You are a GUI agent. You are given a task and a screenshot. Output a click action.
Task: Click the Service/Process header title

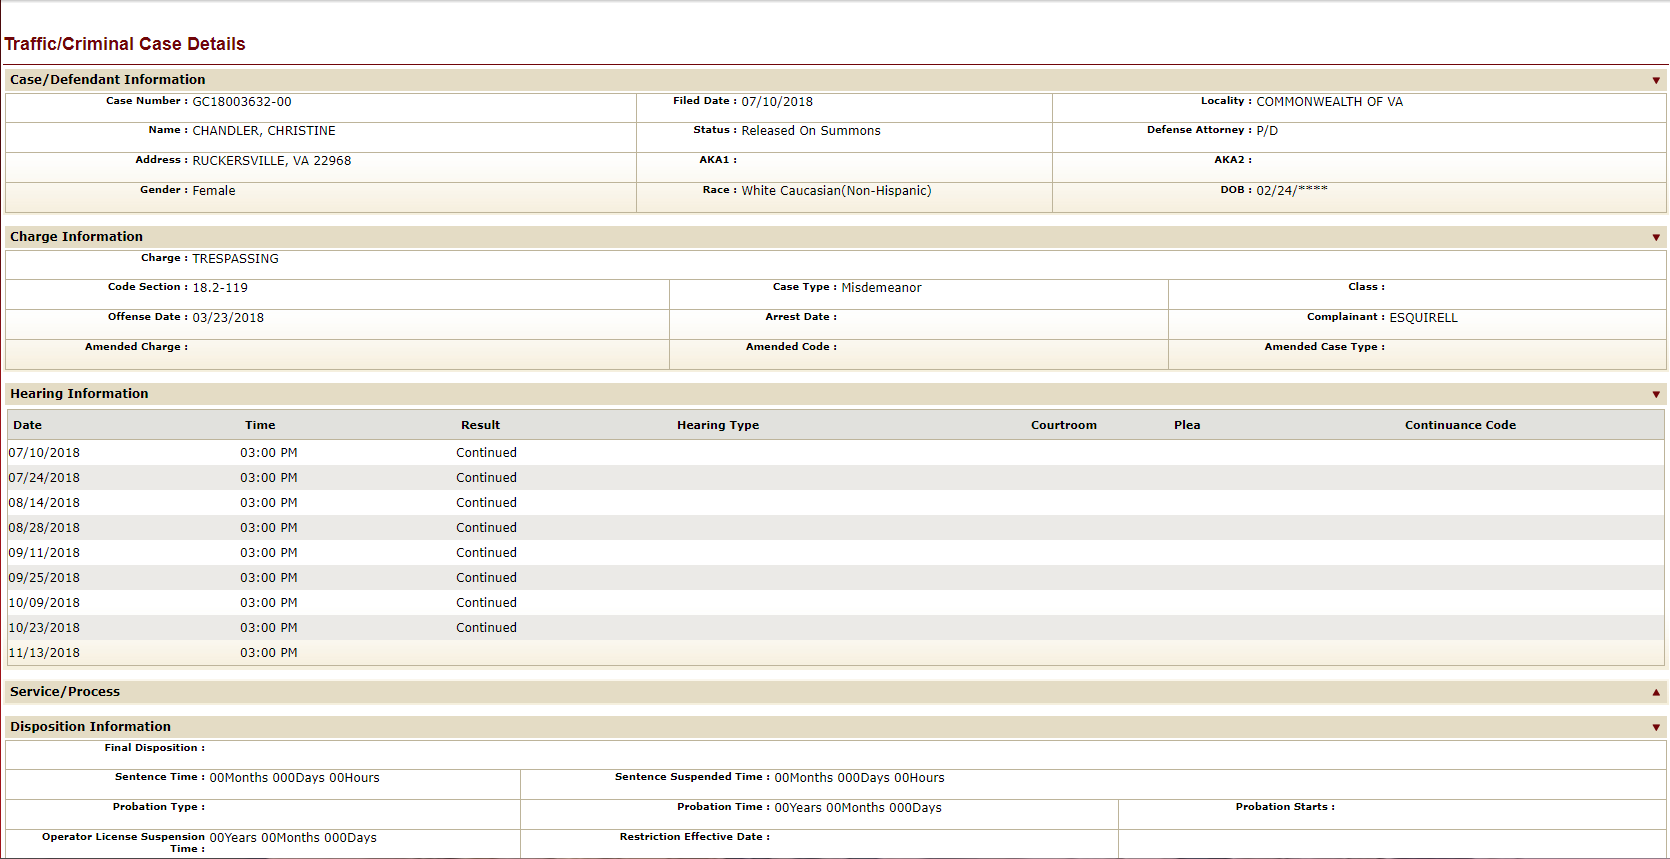pos(65,692)
